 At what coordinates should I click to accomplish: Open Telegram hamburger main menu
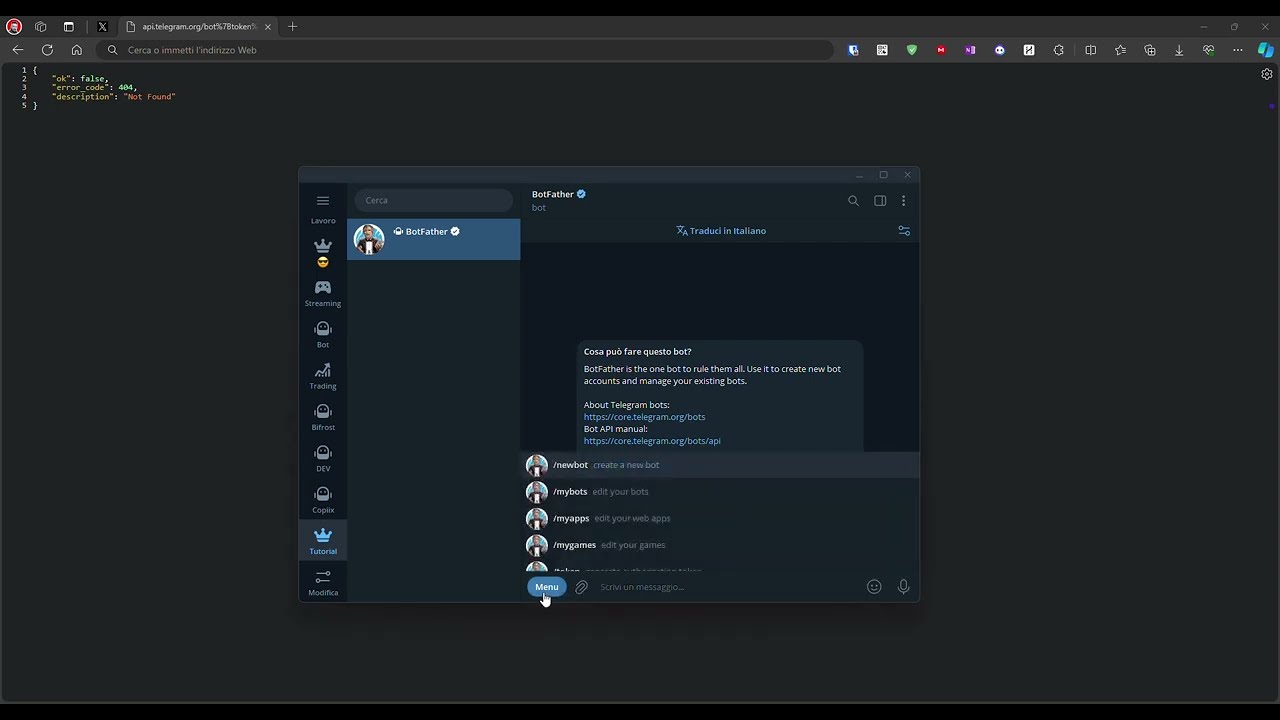322,201
